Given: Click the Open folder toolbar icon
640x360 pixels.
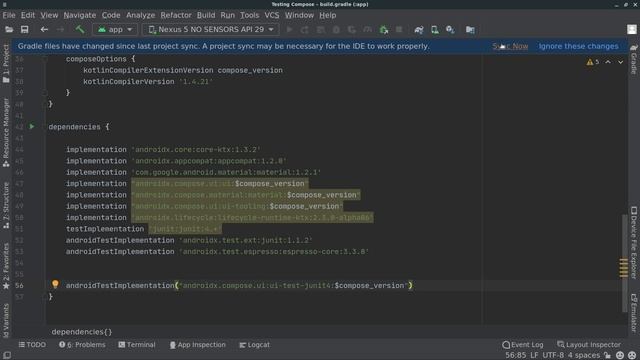Looking at the screenshot, I should click(9, 29).
